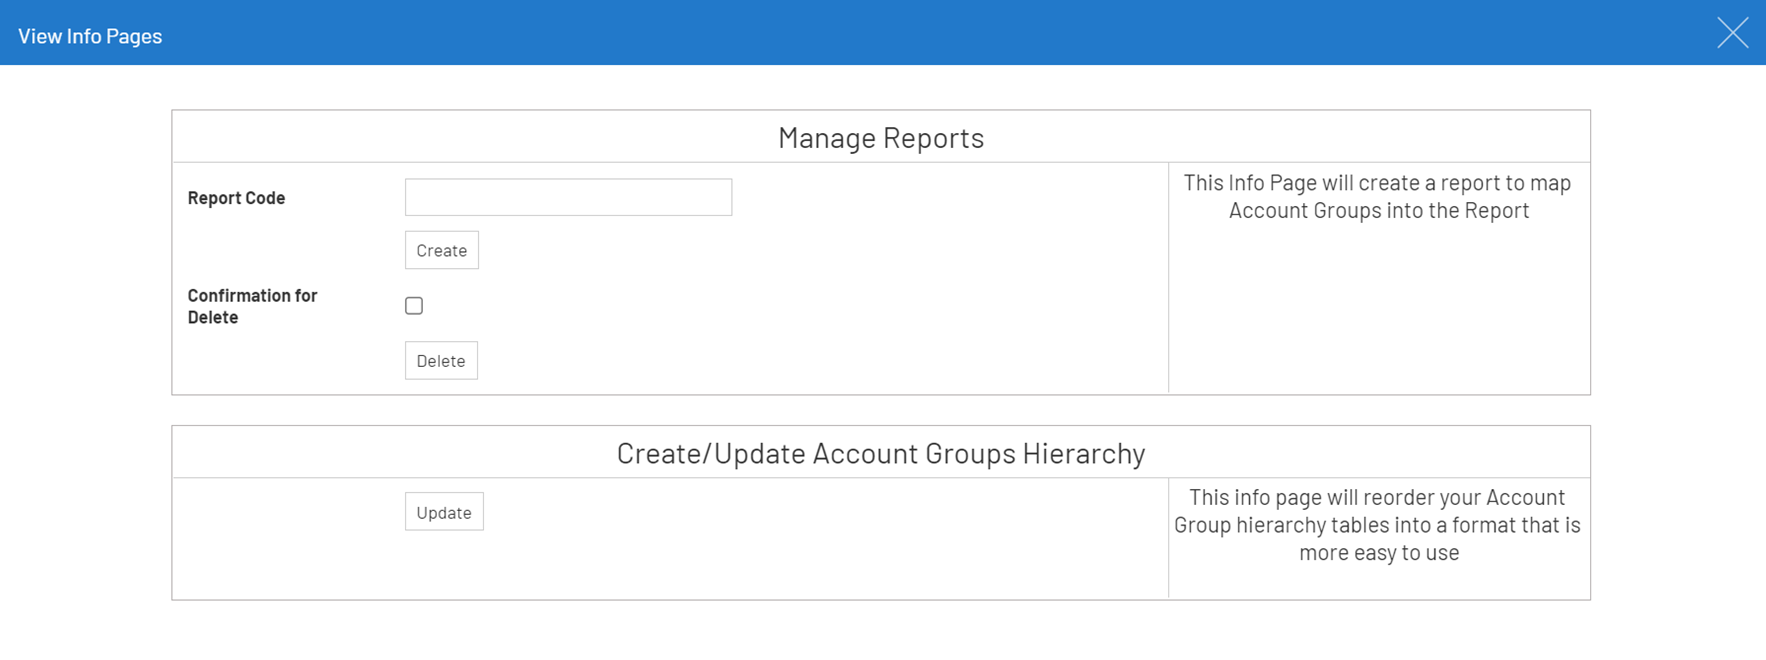Viewport: 1766px width, 660px height.
Task: Click the text "This Info Page will create"
Action: click(x=1296, y=183)
